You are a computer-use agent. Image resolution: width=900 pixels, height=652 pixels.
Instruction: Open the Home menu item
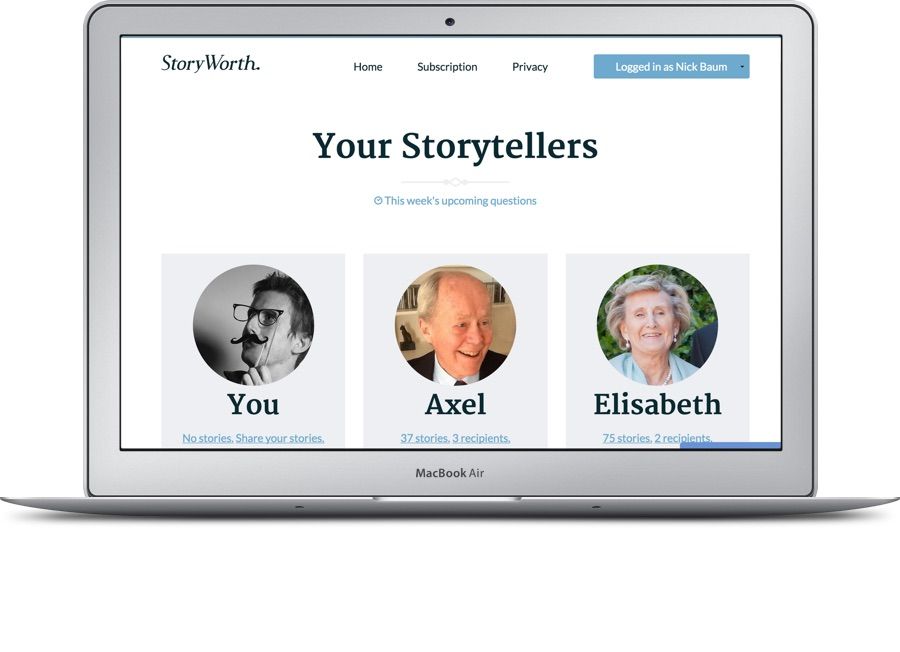pyautogui.click(x=367, y=67)
